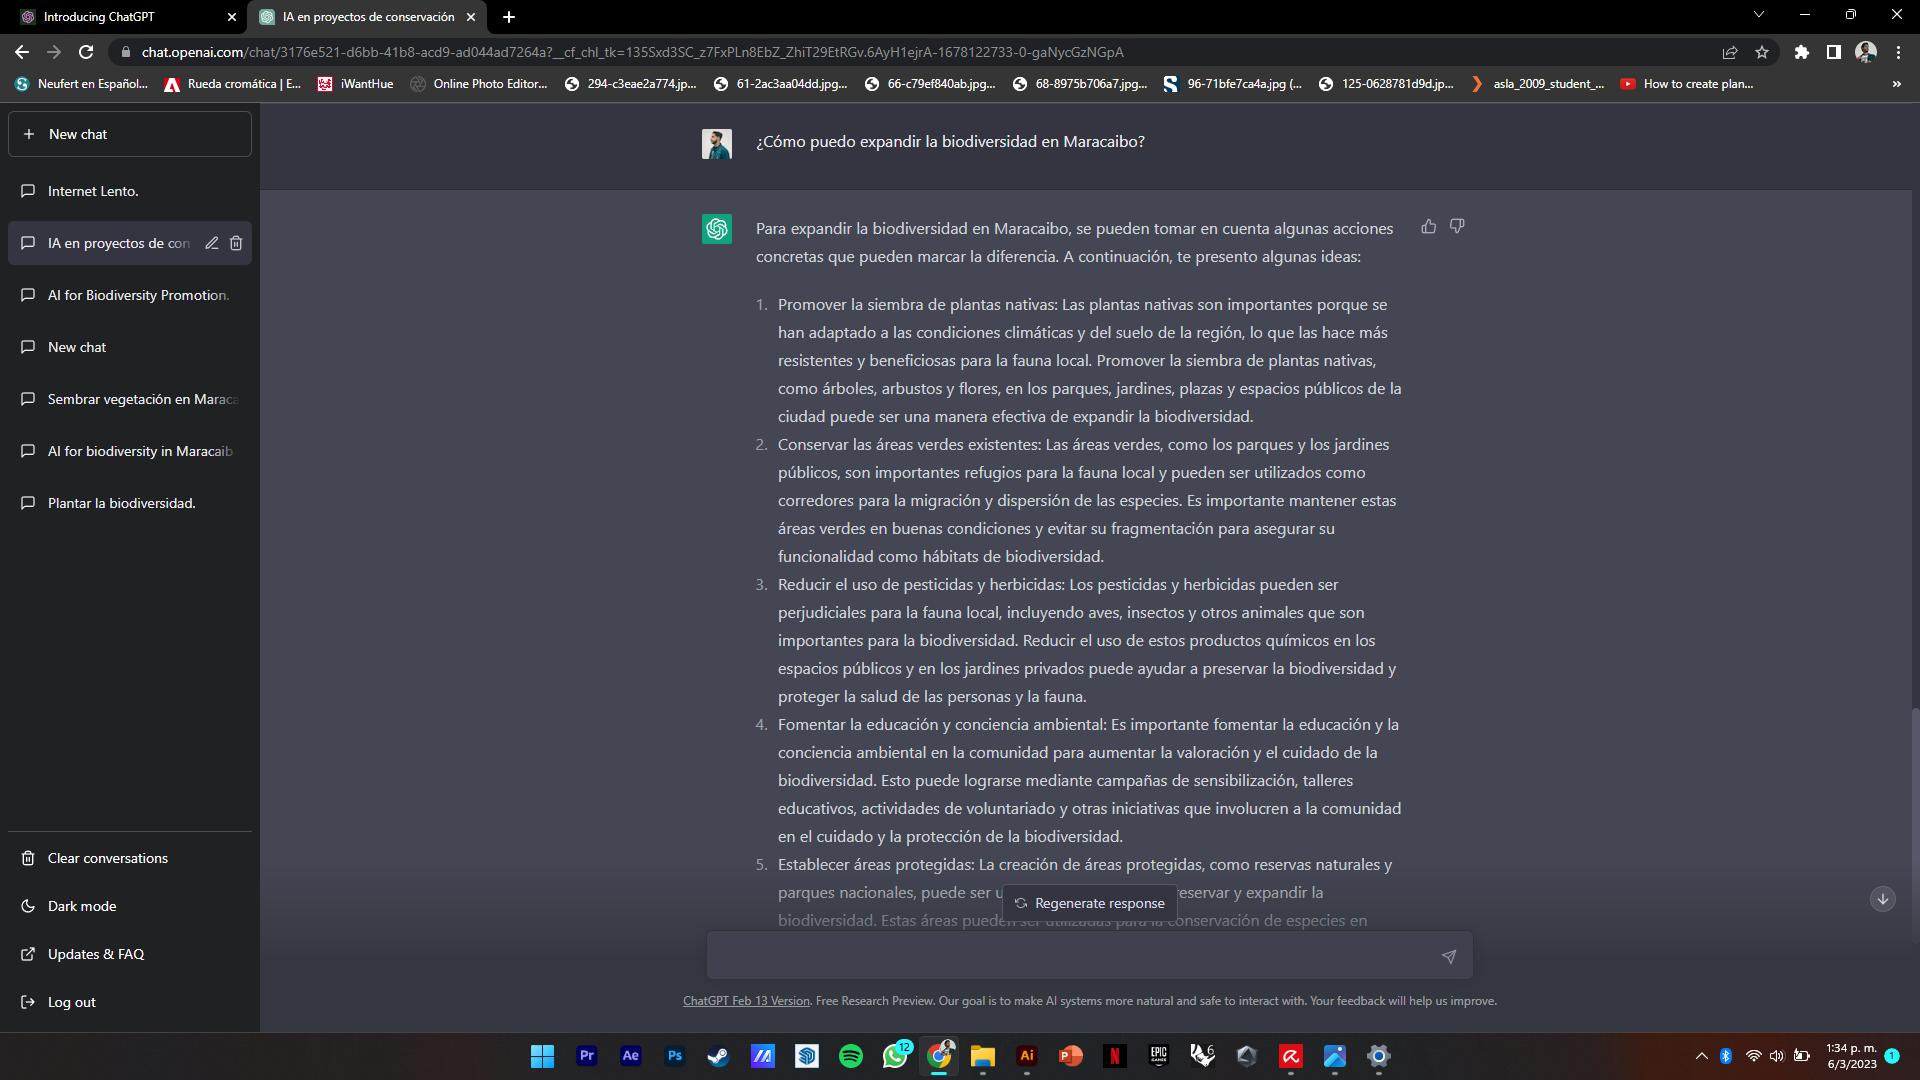
Task: Open the Chrome three-dot menu
Action: point(1898,52)
